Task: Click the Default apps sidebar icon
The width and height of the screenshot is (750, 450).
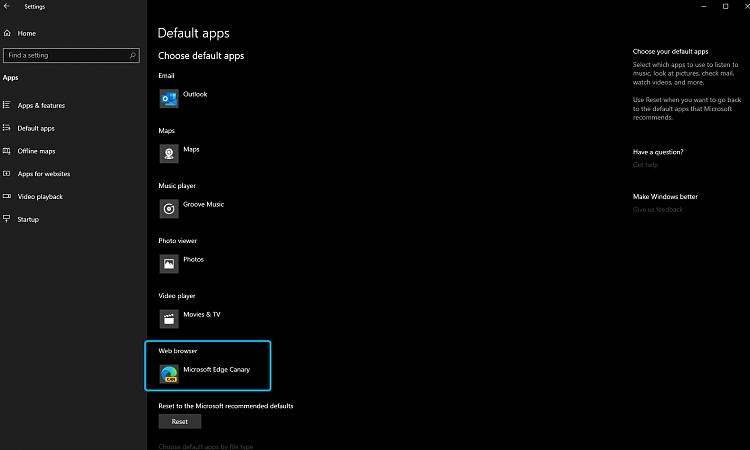Action: click(x=7, y=128)
